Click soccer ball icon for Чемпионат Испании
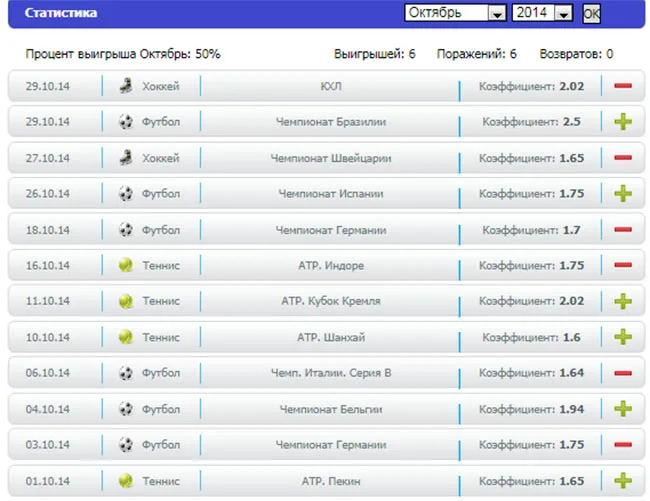This screenshot has height=501, width=650. coord(126,194)
